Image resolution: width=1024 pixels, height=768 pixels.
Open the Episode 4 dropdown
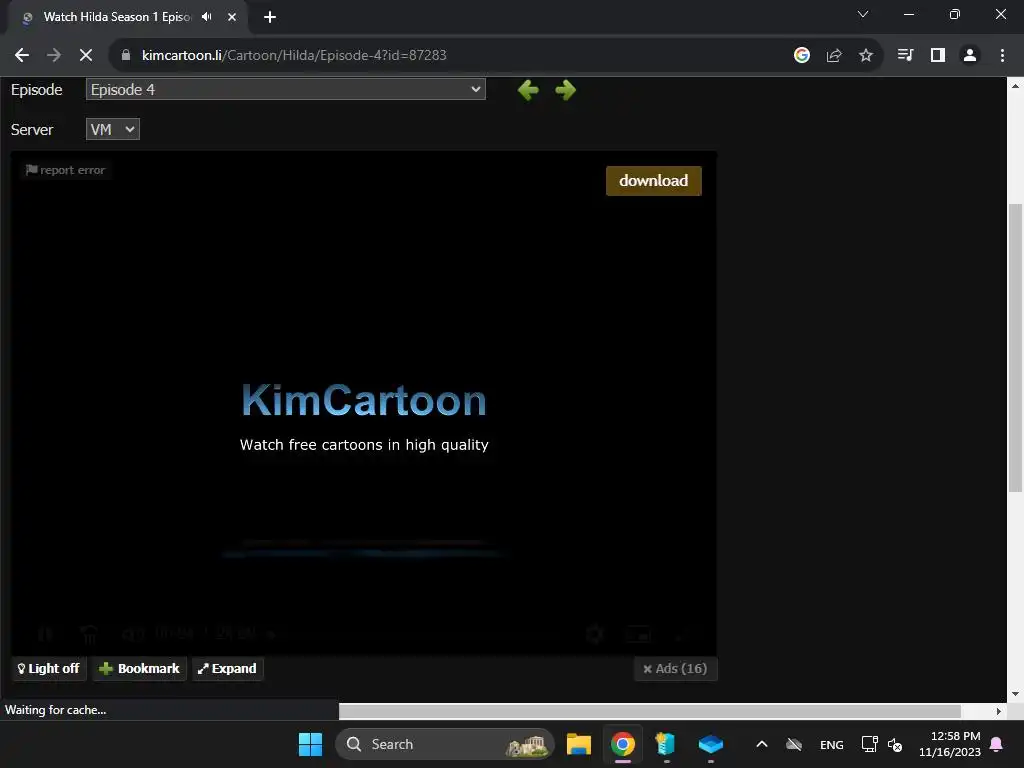point(285,89)
